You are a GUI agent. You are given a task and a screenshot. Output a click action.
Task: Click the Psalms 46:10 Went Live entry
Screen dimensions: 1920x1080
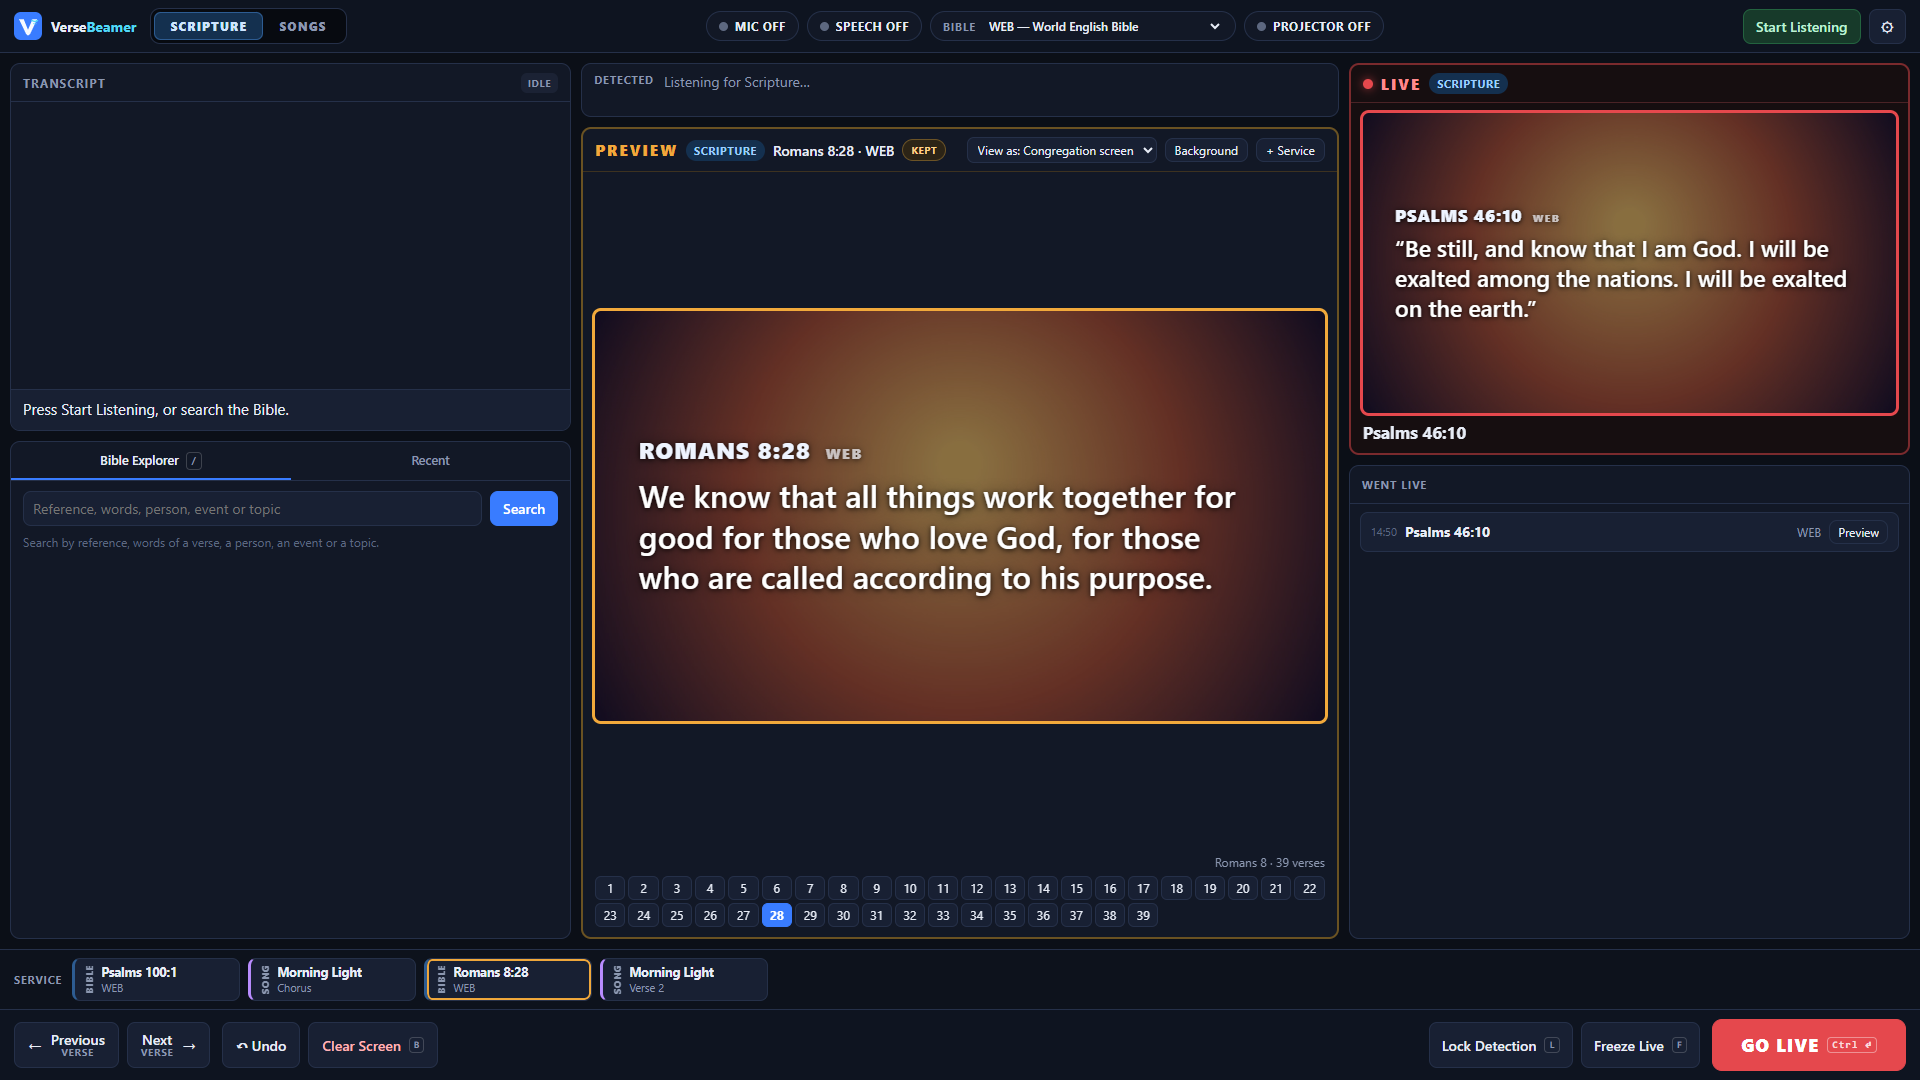click(x=1629, y=533)
